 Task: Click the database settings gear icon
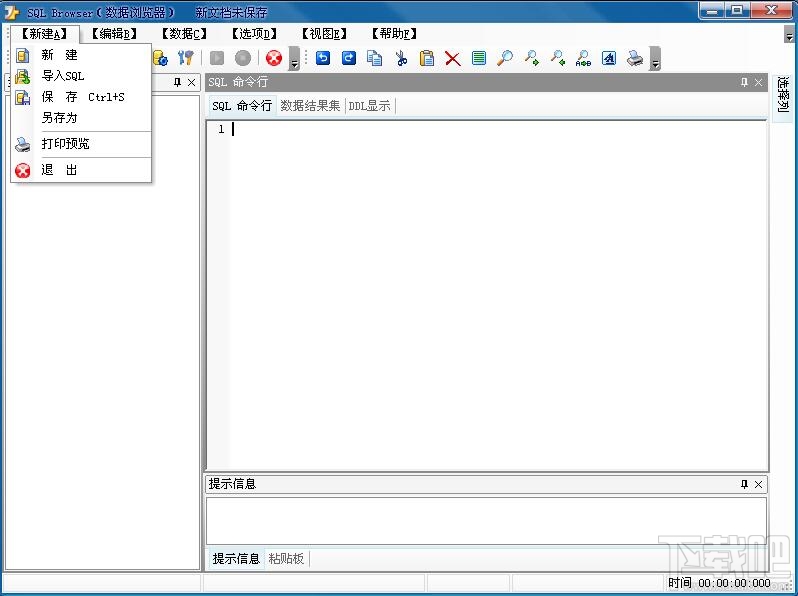click(161, 58)
